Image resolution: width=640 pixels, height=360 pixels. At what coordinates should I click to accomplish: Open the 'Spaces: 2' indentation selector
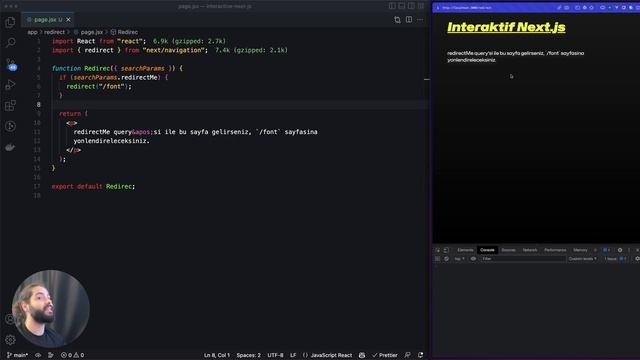tap(248, 355)
